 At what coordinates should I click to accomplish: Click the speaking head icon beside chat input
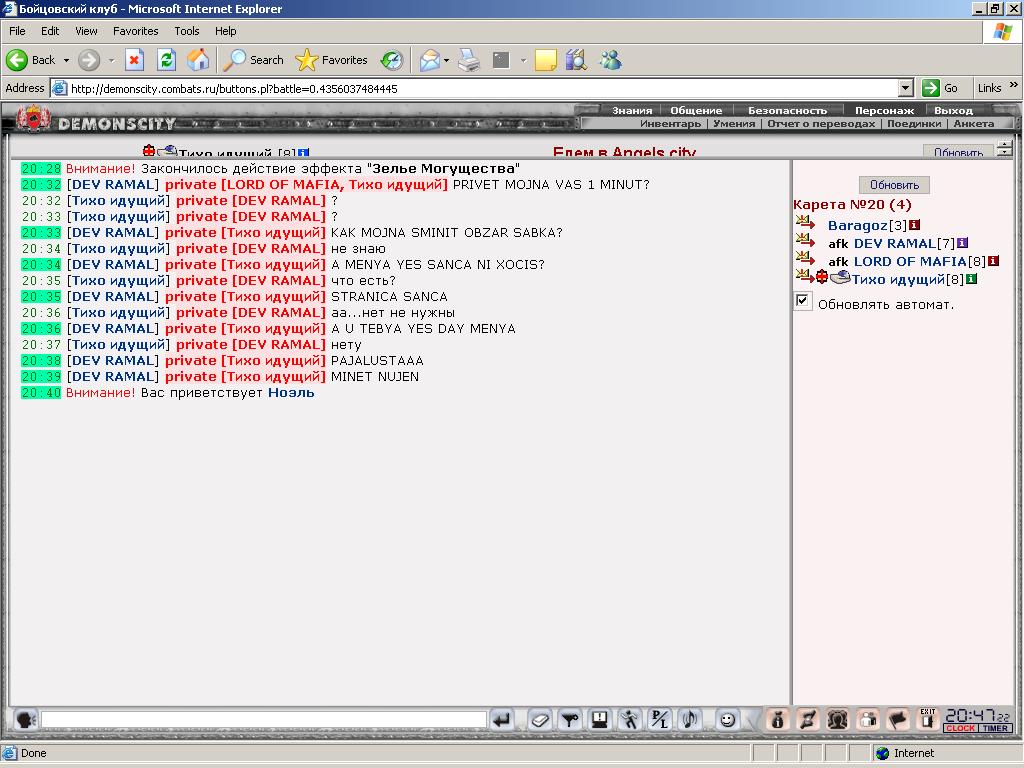point(25,720)
